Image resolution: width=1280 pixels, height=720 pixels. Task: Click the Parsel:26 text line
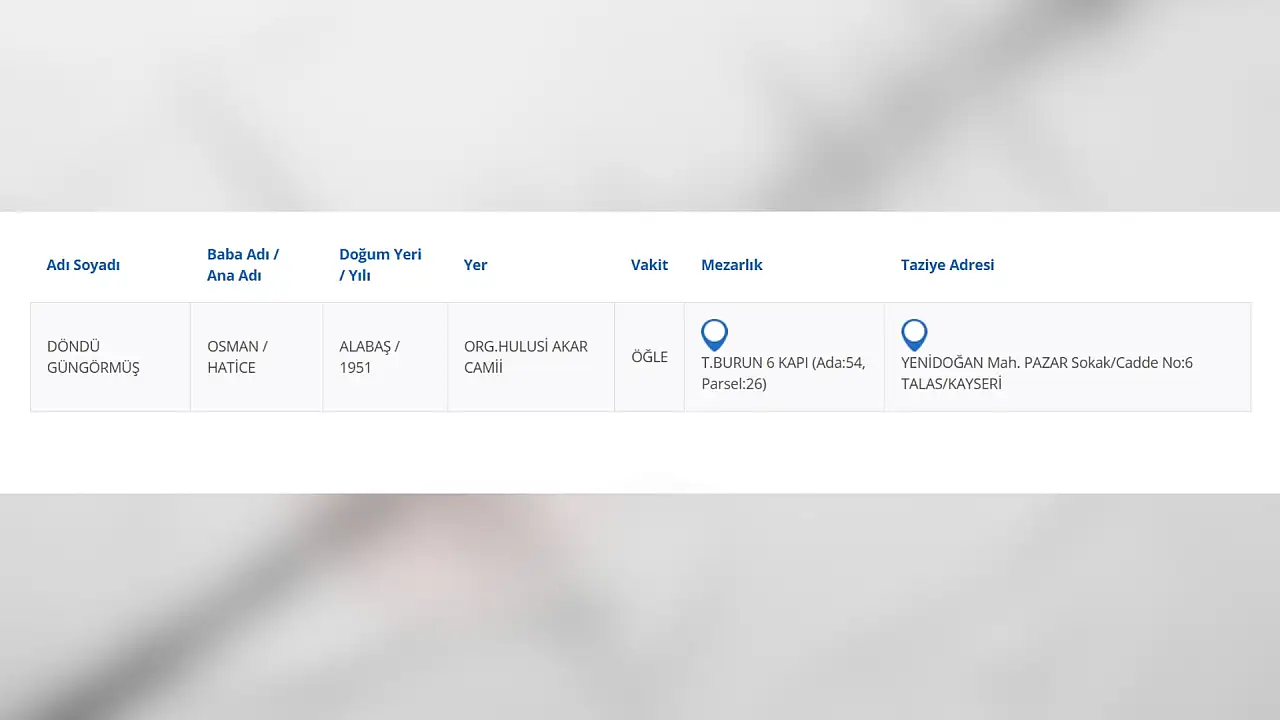[734, 384]
